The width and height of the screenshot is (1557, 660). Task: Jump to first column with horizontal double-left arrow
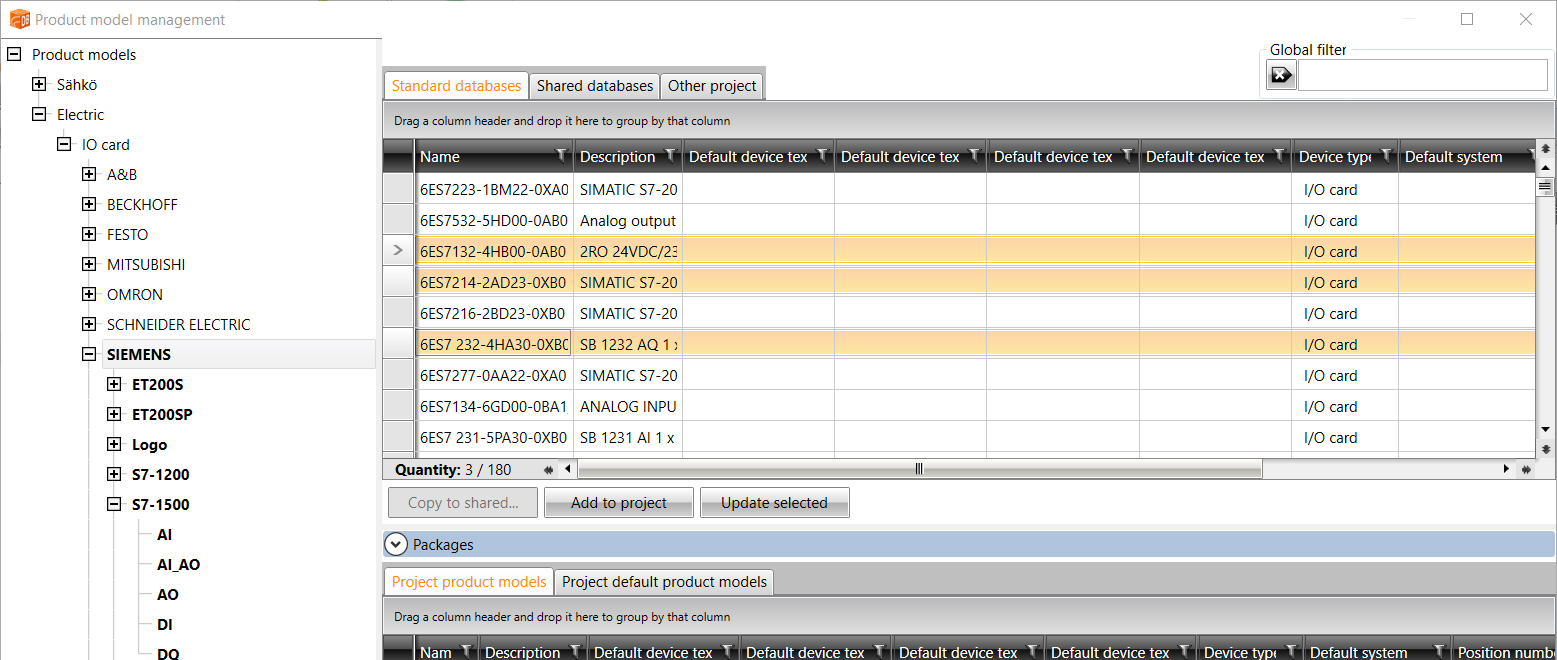coord(548,469)
